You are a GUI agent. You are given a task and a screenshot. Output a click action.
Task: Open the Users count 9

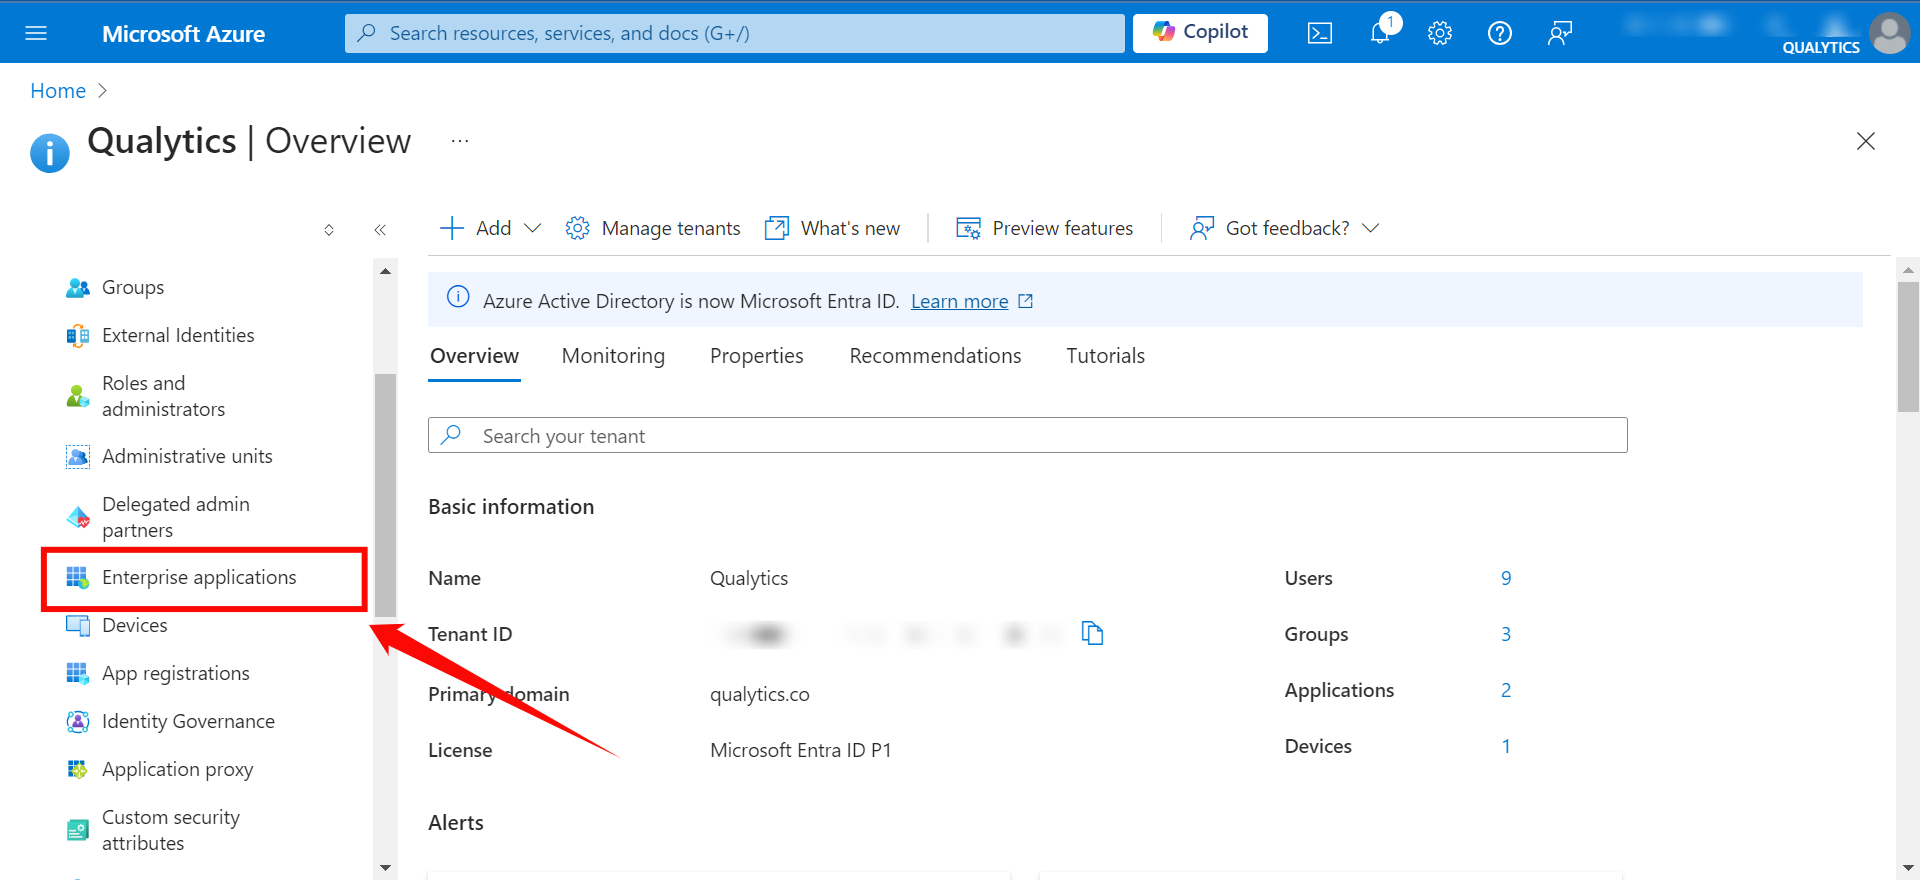[1506, 578]
